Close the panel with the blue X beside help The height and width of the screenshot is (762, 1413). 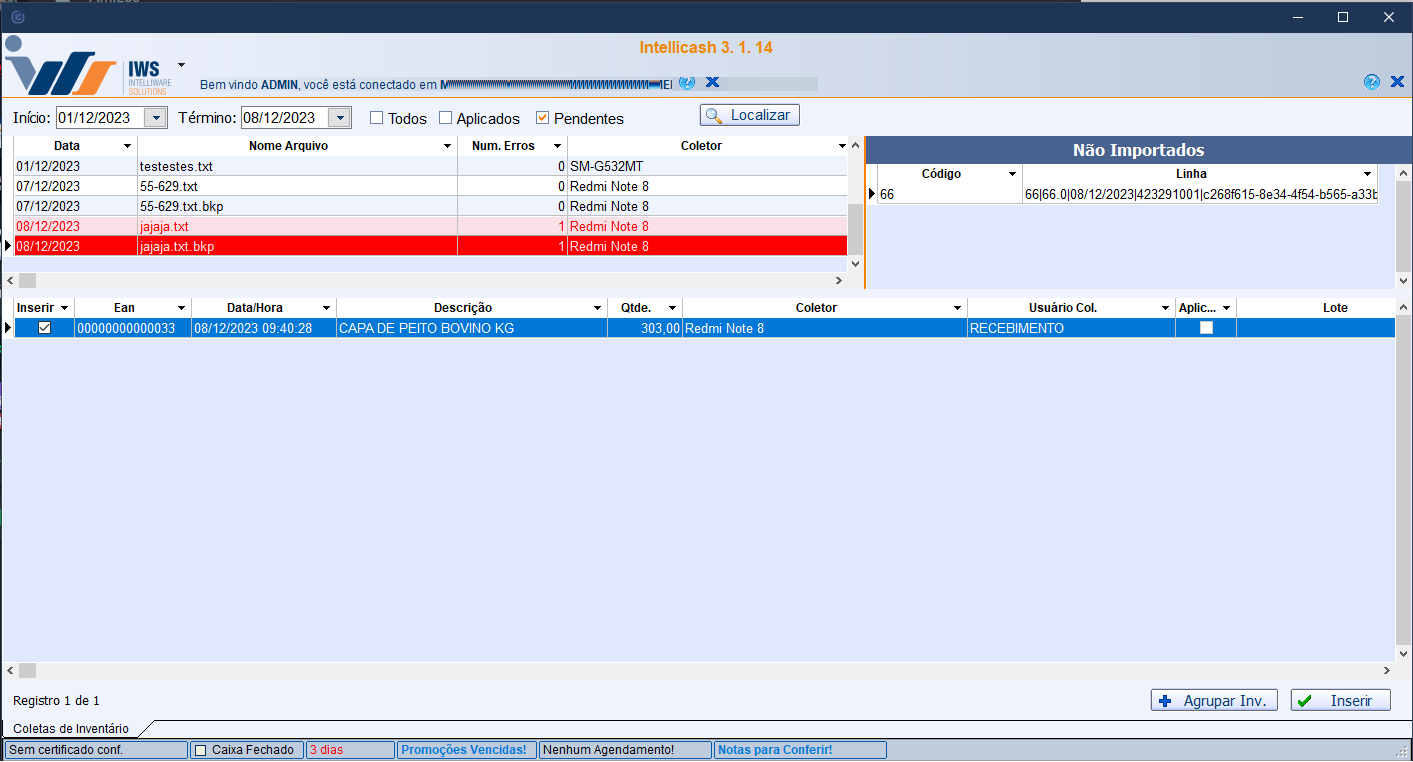[x=1397, y=82]
